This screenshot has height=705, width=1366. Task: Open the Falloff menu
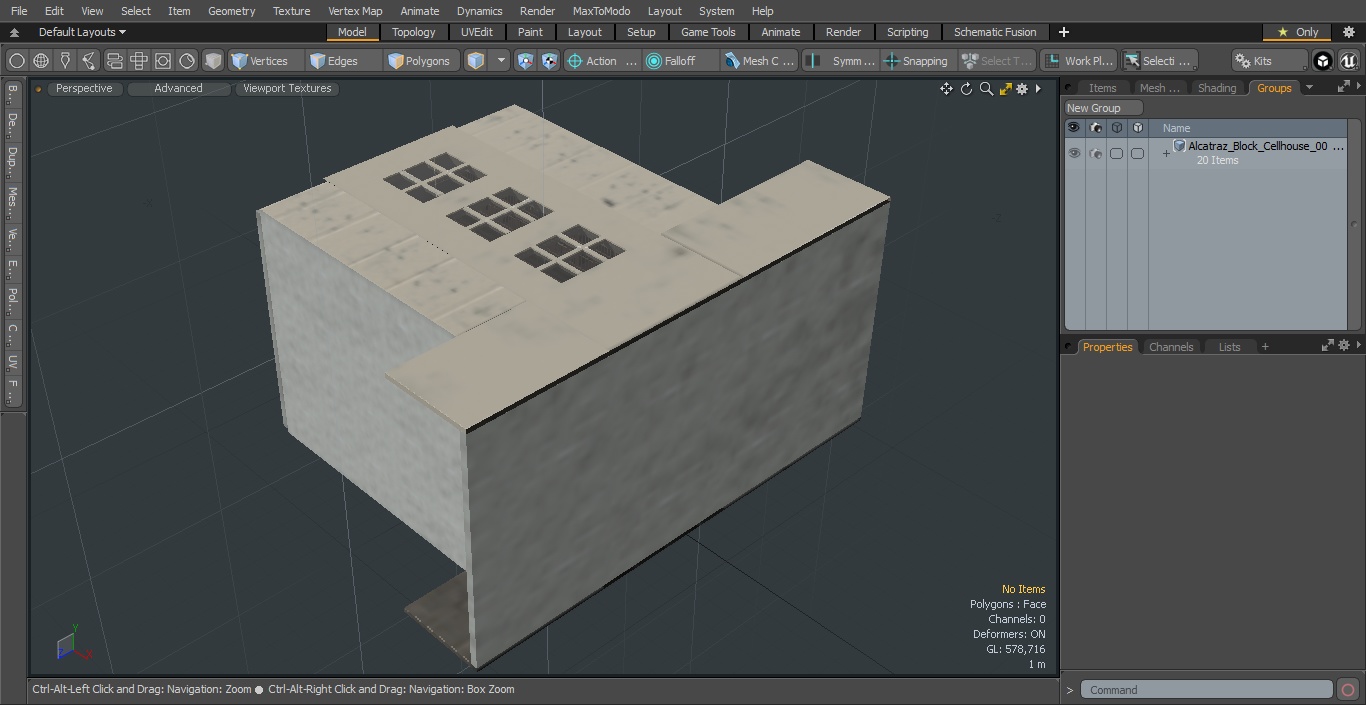[680, 61]
